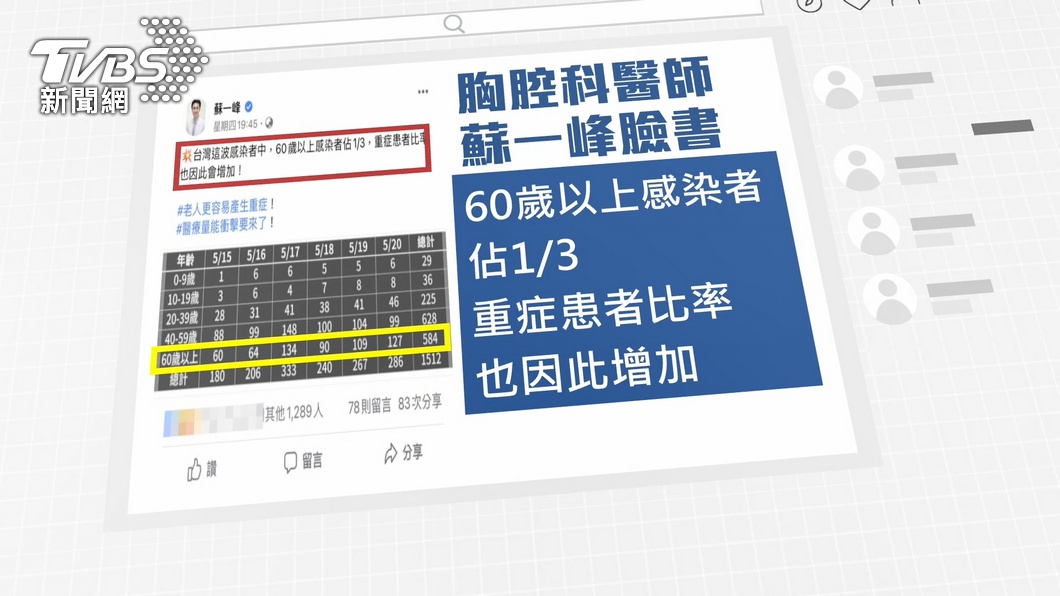
Task: Click the 也因此增加 line in blue box
Action: coord(587,371)
